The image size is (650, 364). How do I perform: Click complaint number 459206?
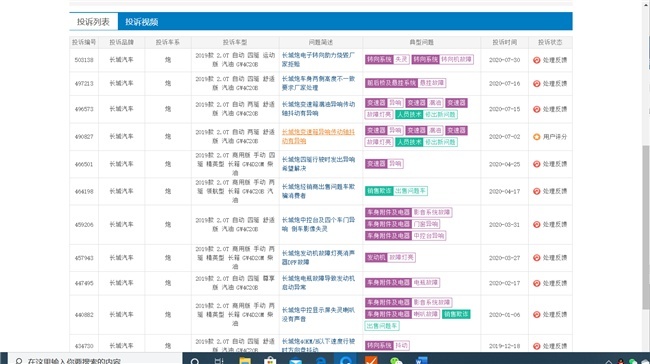click(x=84, y=224)
